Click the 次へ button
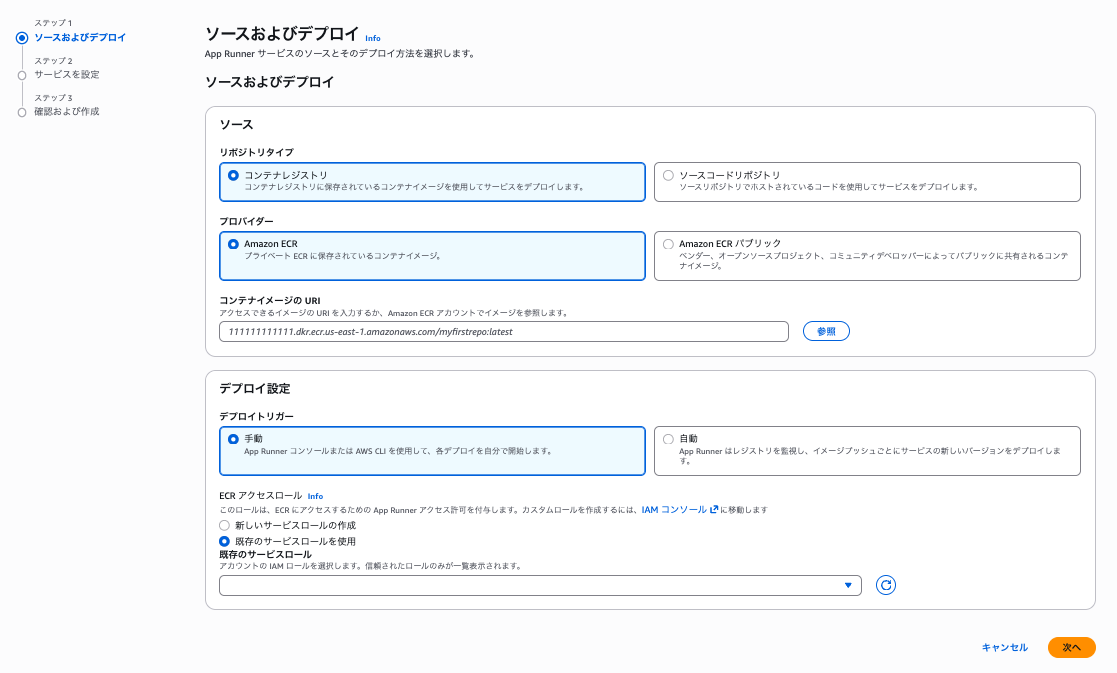Viewport: 1117px width, 673px height. [1071, 647]
